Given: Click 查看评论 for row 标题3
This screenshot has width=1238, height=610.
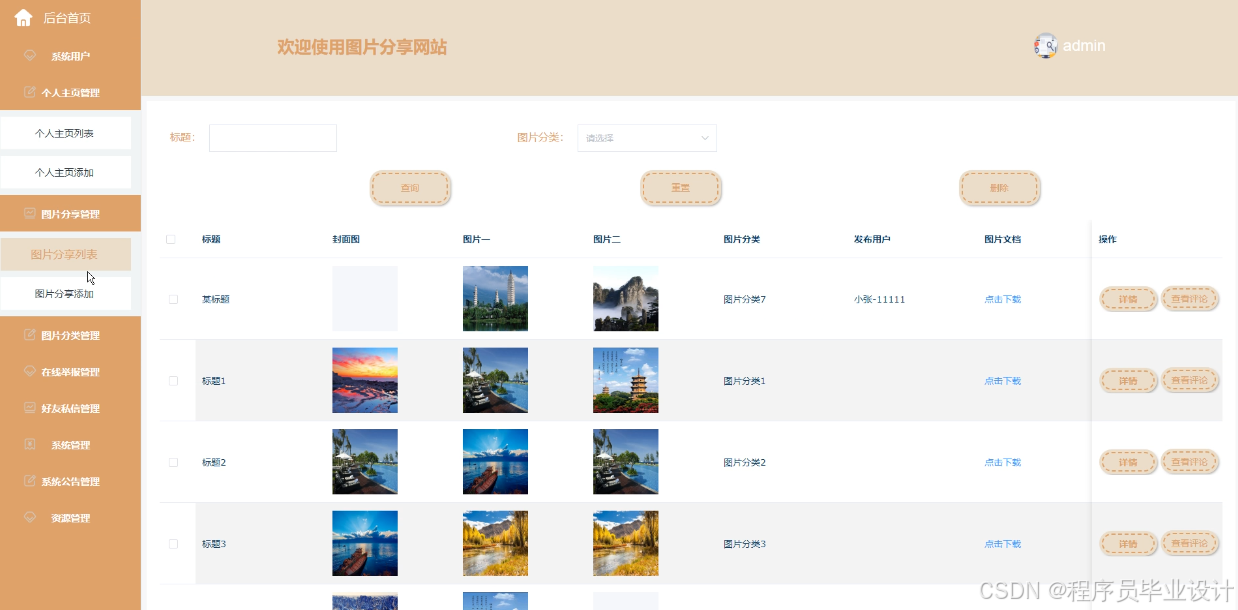Looking at the screenshot, I should pos(1190,543).
